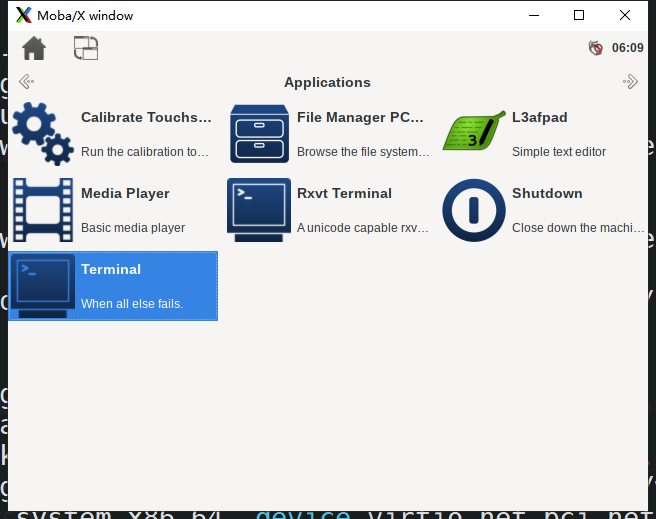
Task: Open the highlighted Terminal icon
Action: click(x=43, y=286)
